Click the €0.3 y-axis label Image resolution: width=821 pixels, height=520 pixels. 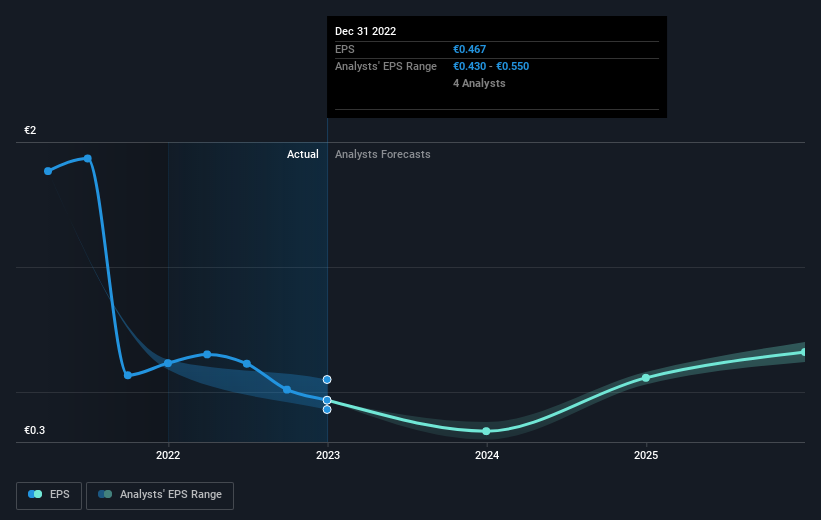coord(35,430)
